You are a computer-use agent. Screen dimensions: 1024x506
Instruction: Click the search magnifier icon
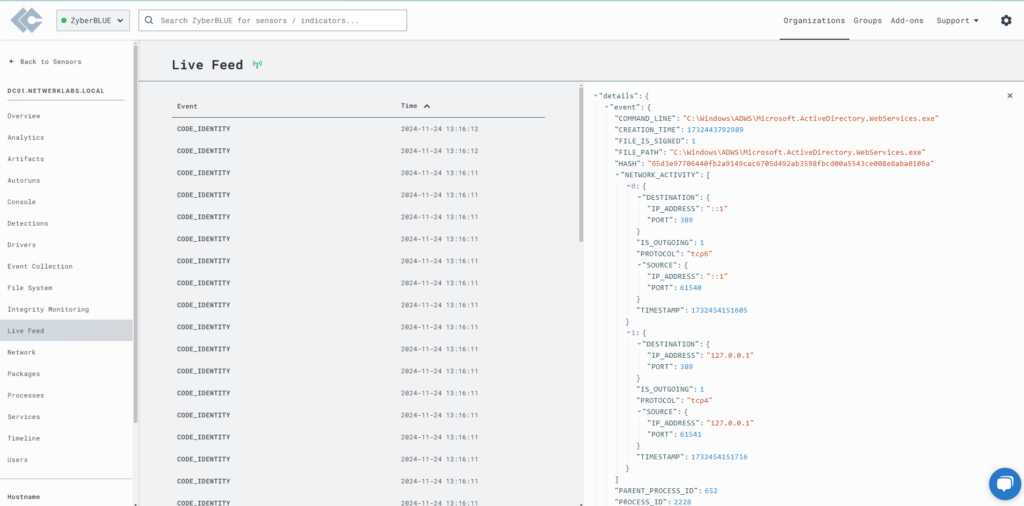[x=149, y=20]
